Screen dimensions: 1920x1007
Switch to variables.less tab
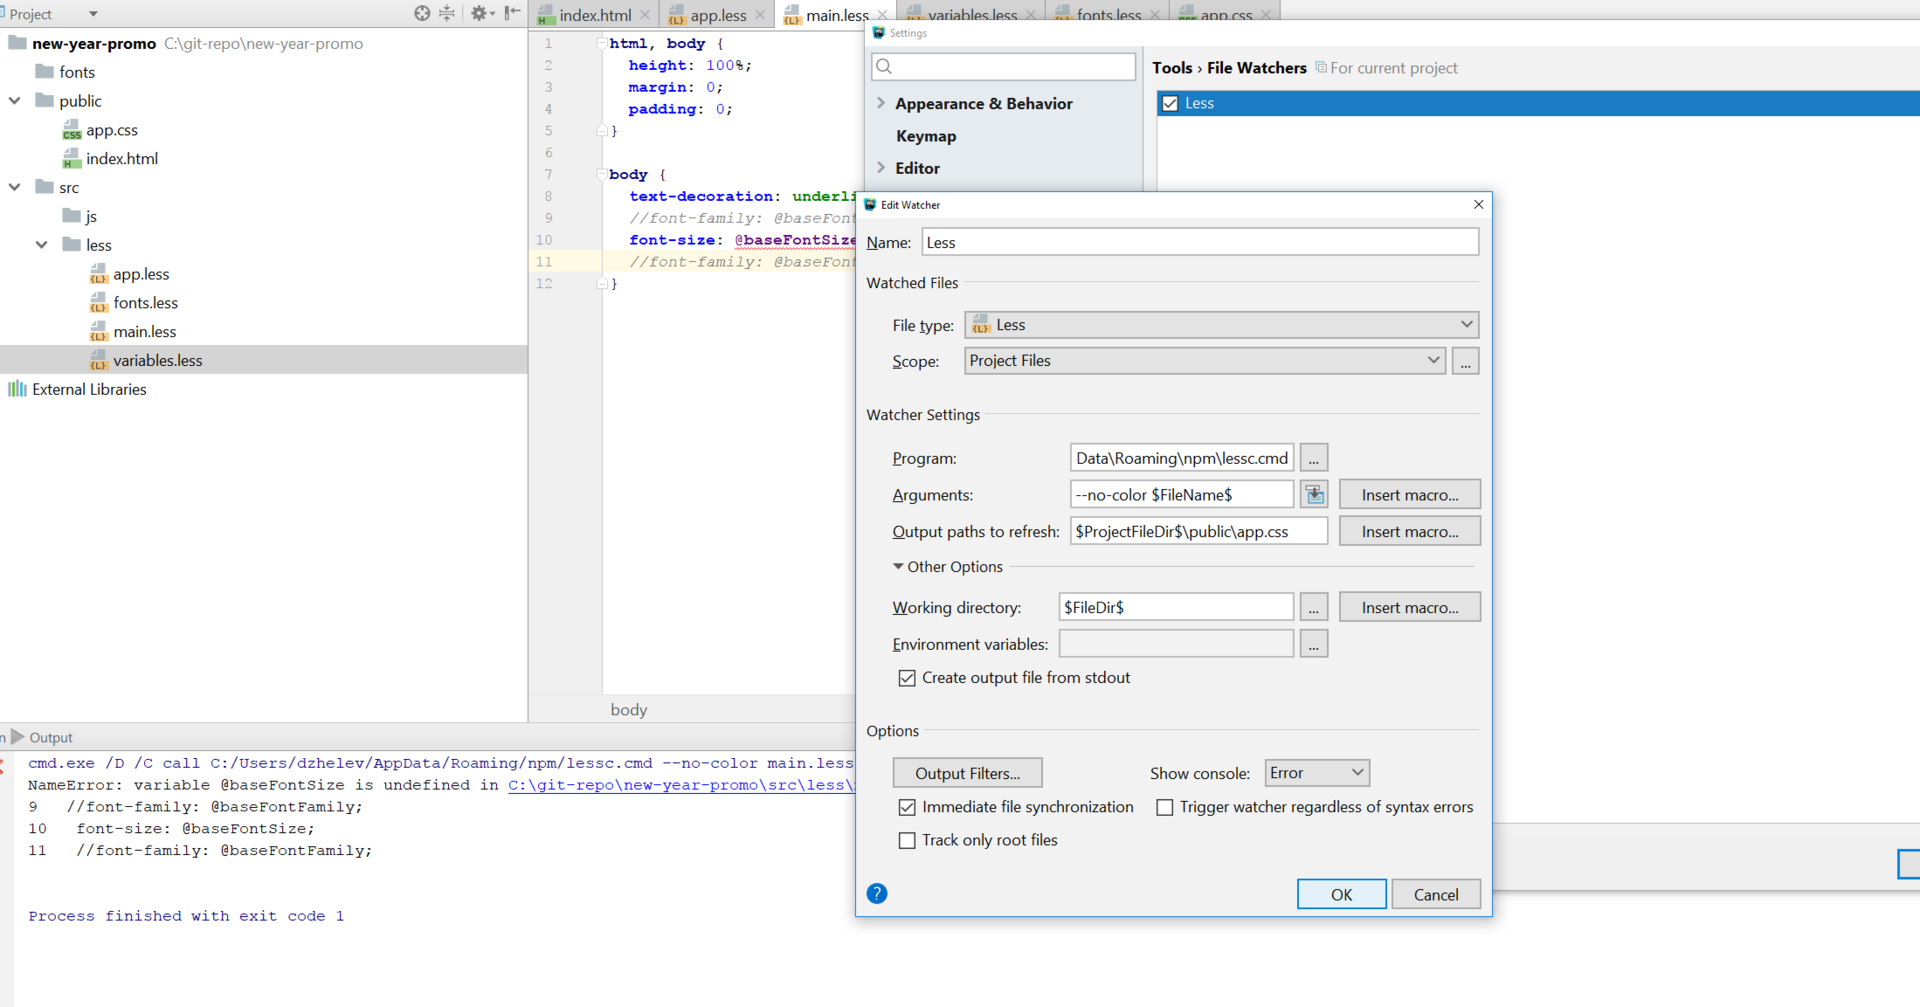click(x=972, y=15)
